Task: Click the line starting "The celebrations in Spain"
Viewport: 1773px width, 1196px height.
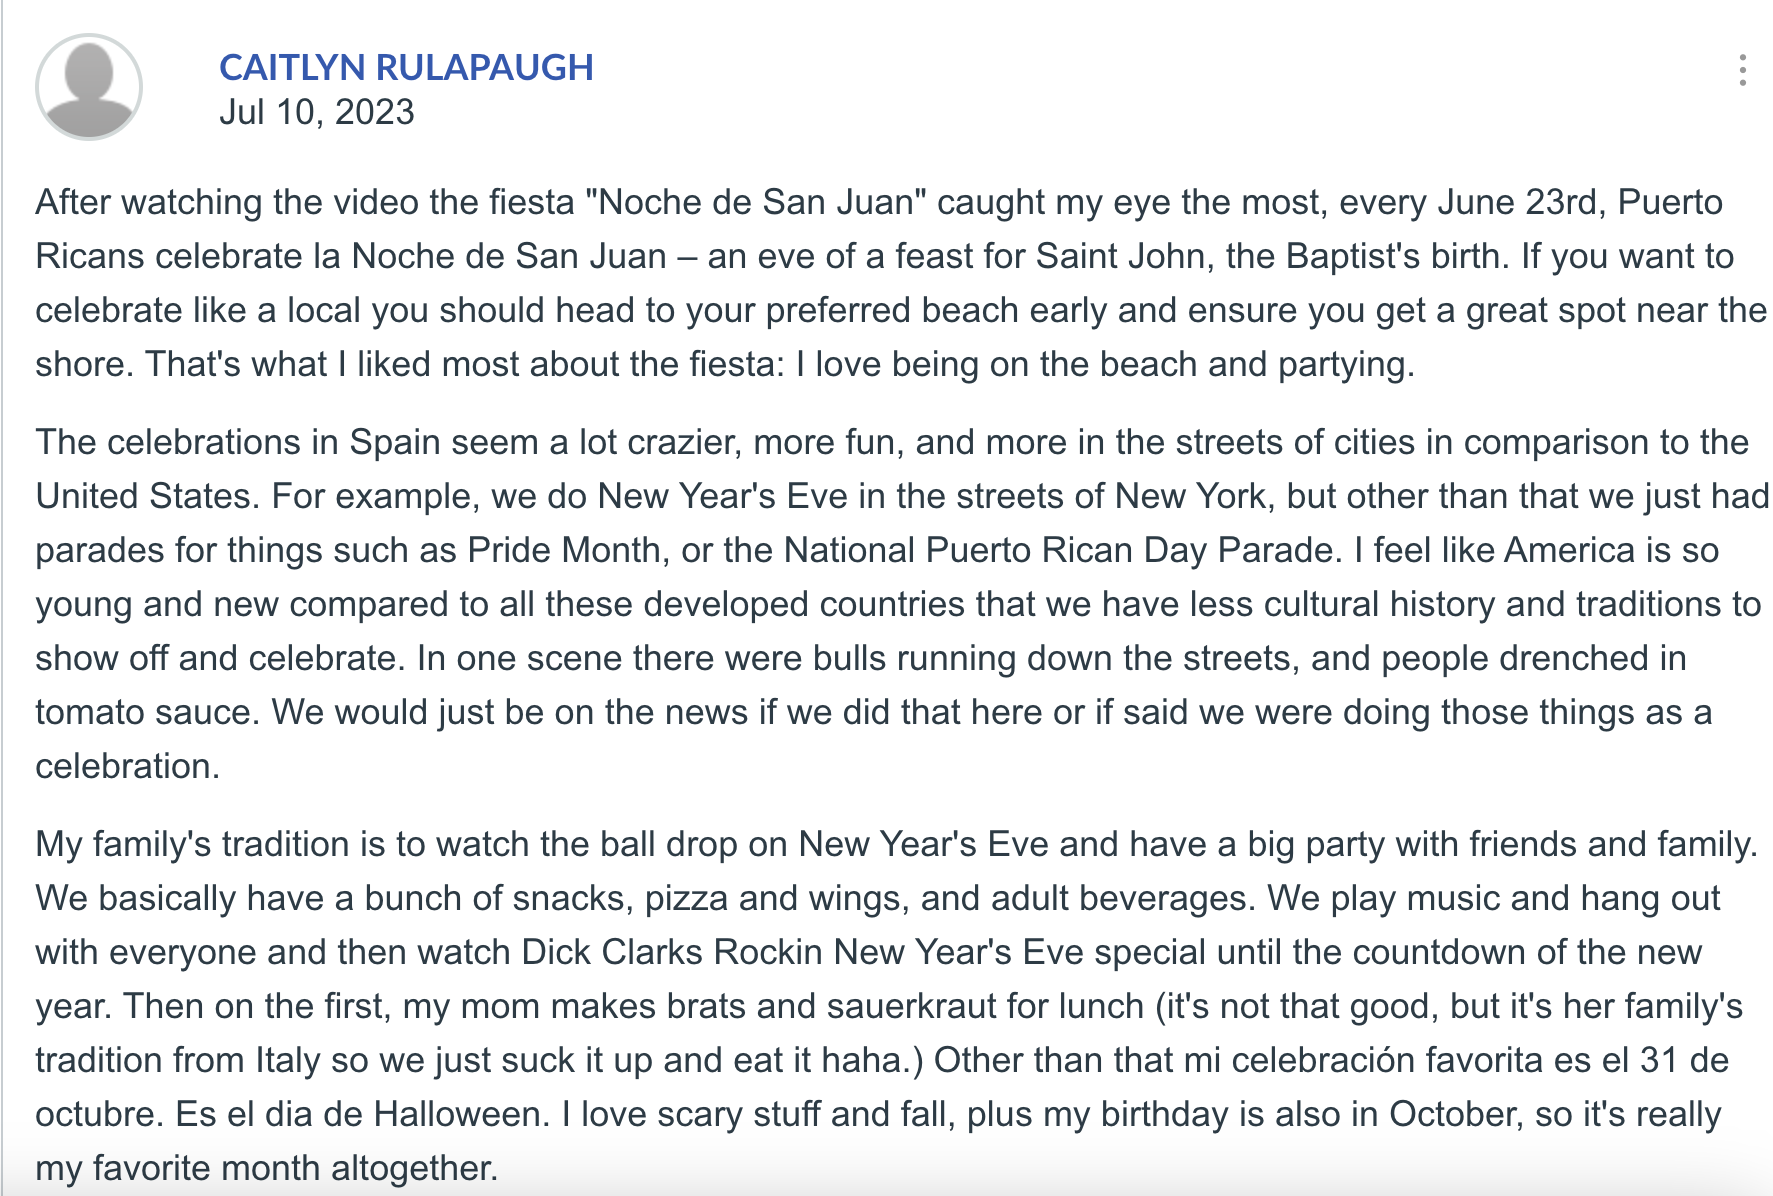Action: tap(892, 442)
